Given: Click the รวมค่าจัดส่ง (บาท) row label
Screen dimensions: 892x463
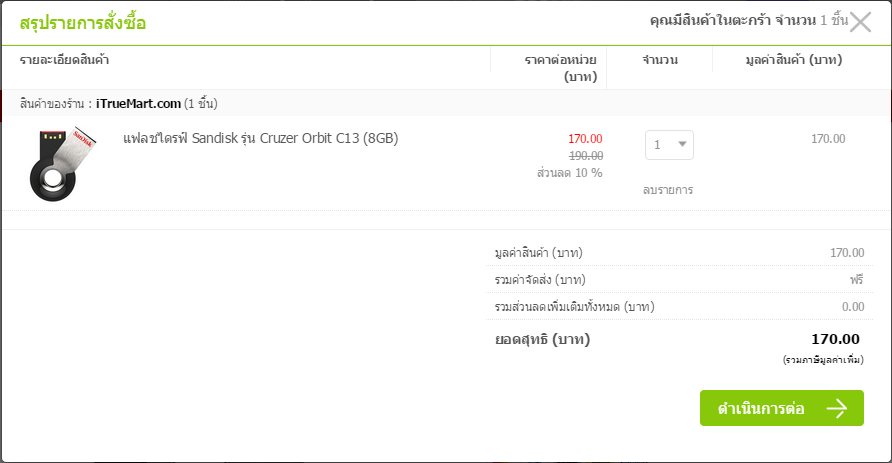Looking at the screenshot, I should pos(540,280).
